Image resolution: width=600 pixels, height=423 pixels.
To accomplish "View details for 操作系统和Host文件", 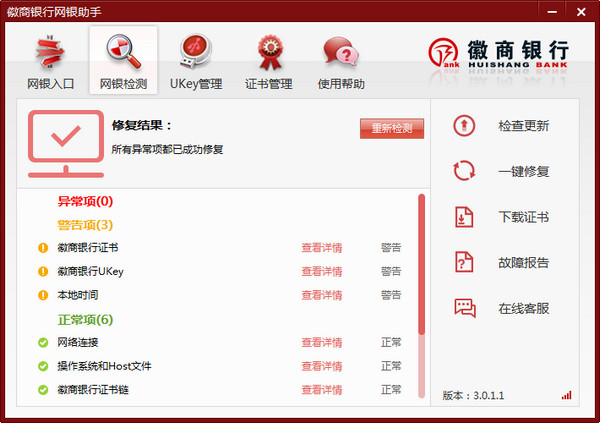I will [321, 366].
